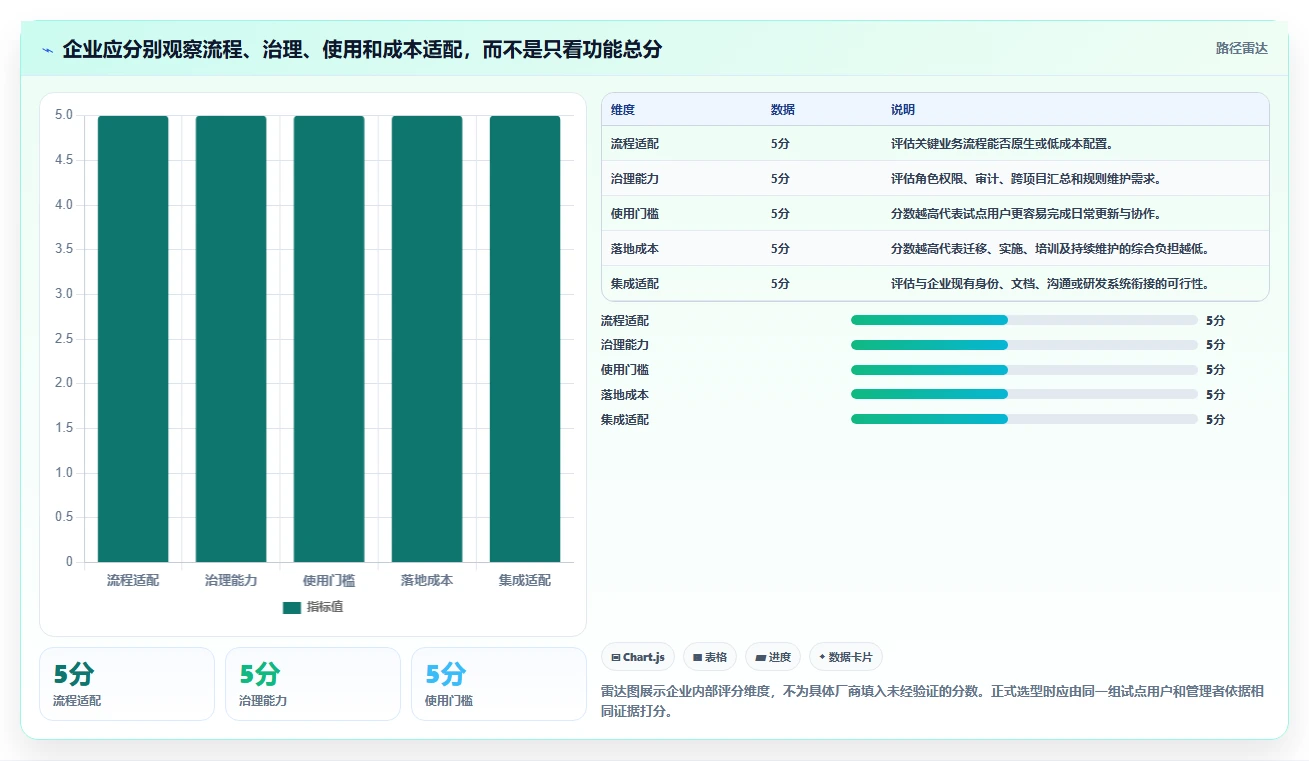Viewport: 1309px width, 761px height.
Task: Click the 流程适配 bar in chart
Action: pos(133,339)
